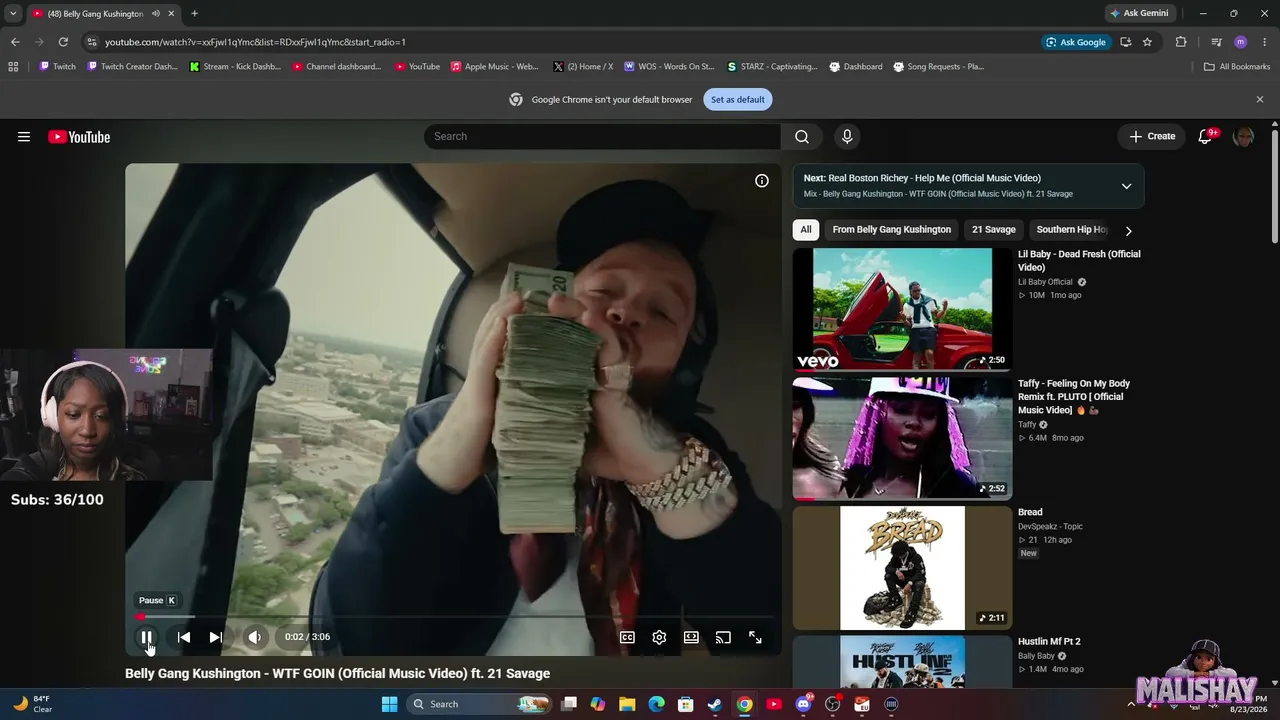Open the STARZ bookmark
Screen dimensions: 1280x720
pyautogui.click(x=771, y=67)
